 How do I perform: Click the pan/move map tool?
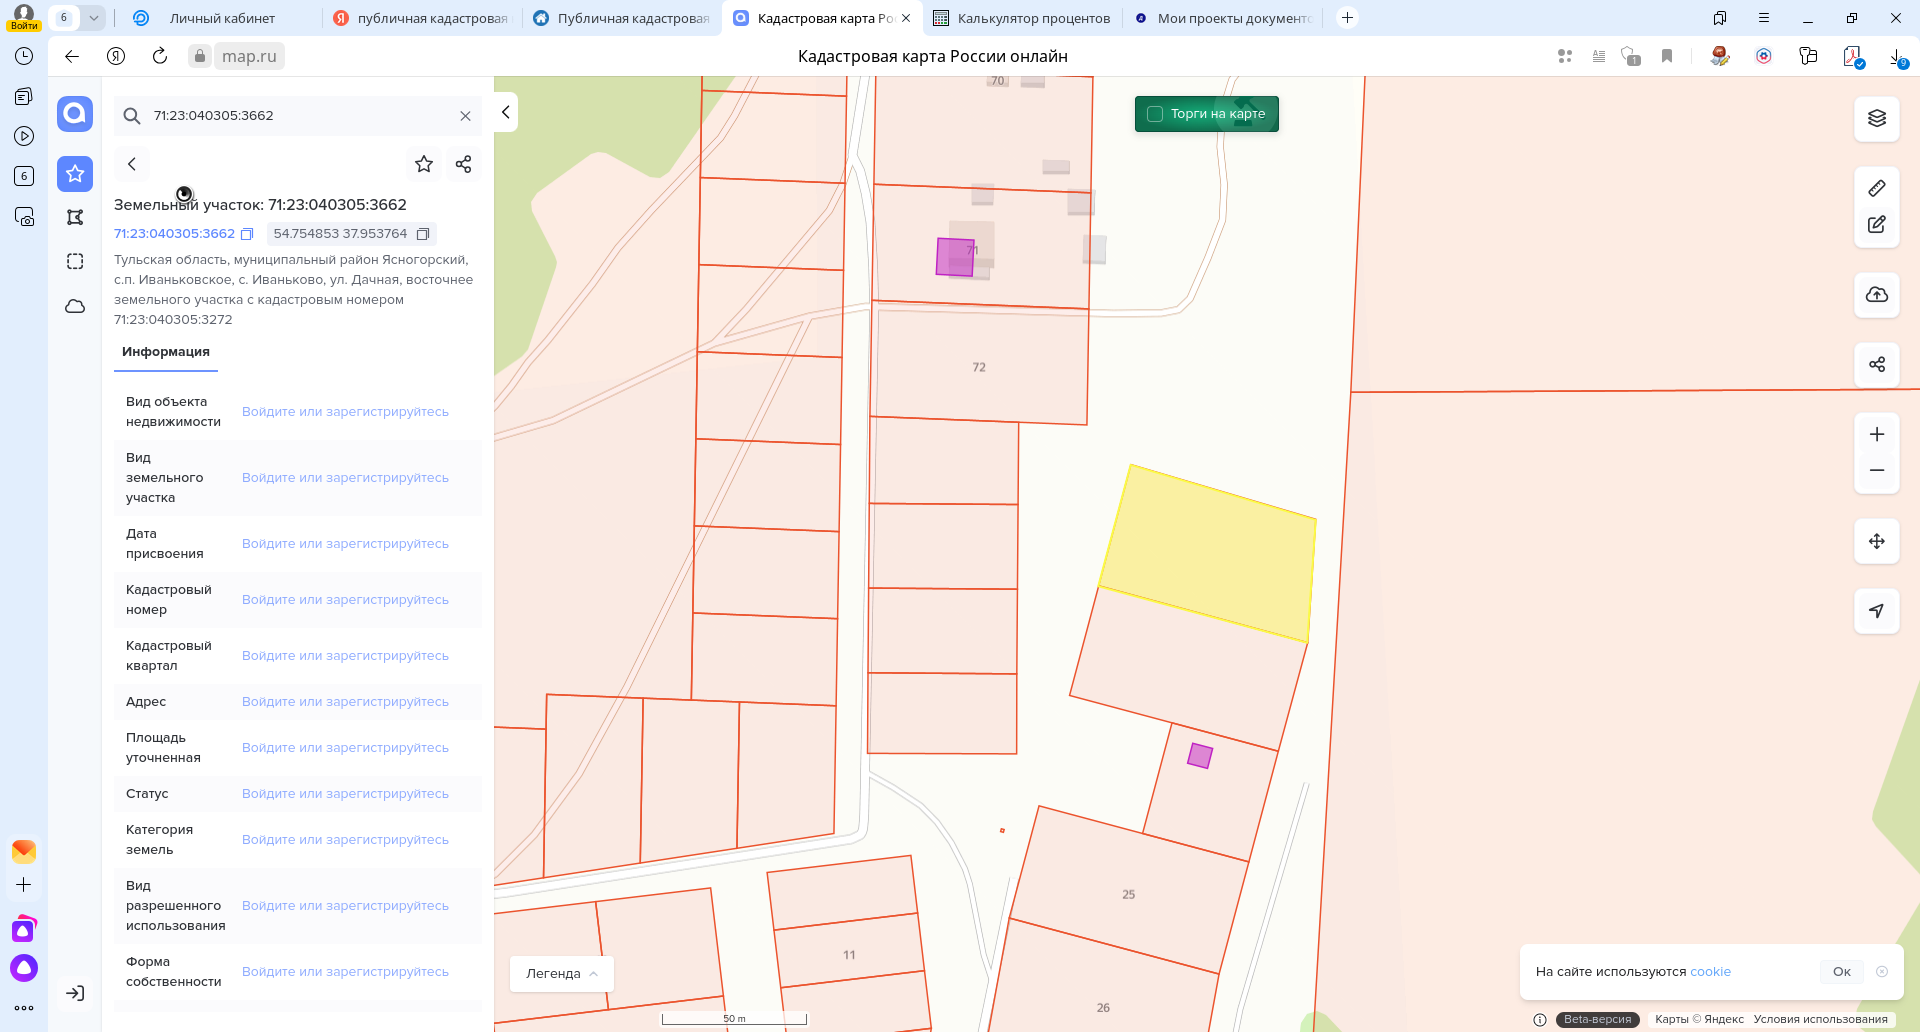[1876, 541]
